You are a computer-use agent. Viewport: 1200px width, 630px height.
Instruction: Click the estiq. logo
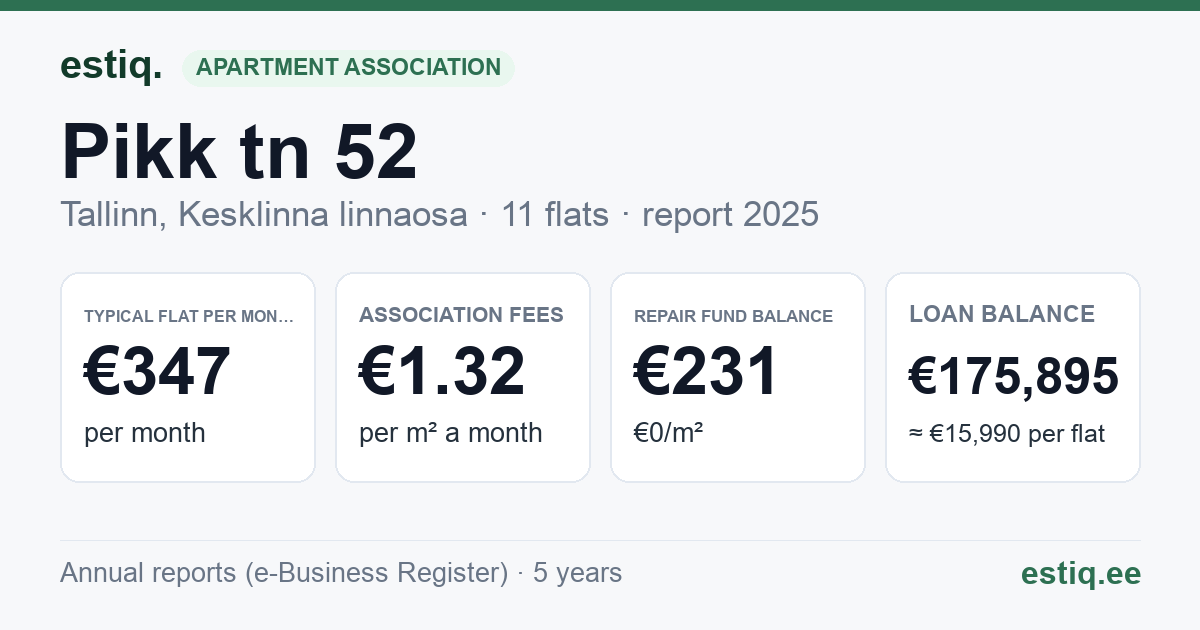[x=111, y=66]
